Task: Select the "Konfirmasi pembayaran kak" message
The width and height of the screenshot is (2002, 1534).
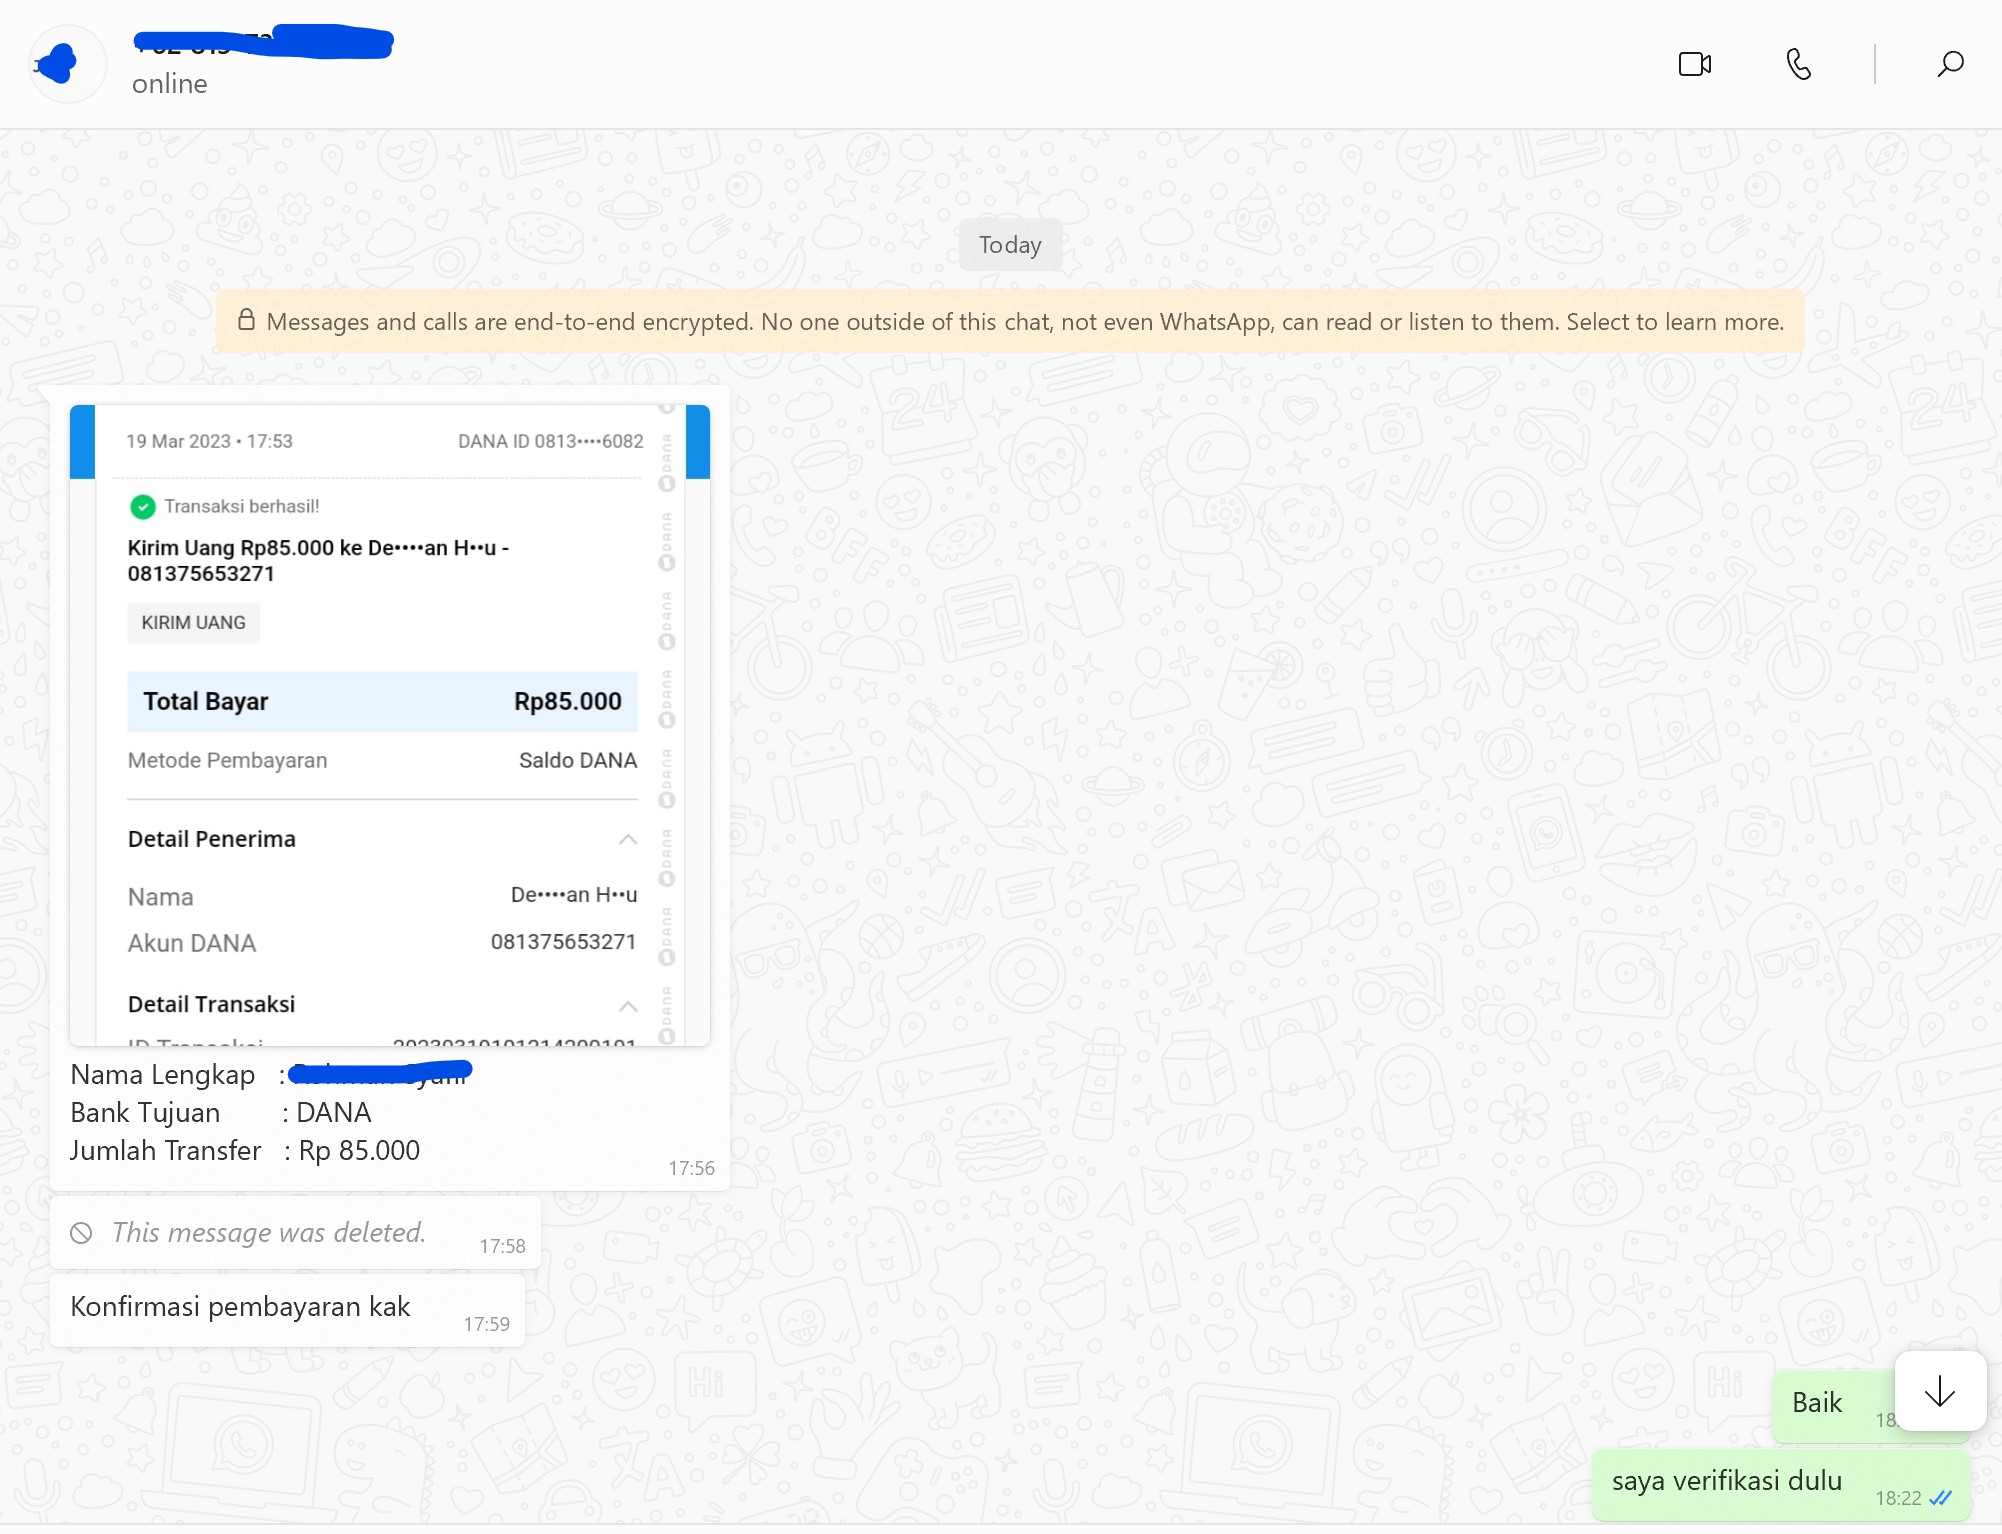Action: pyautogui.click(x=287, y=1309)
